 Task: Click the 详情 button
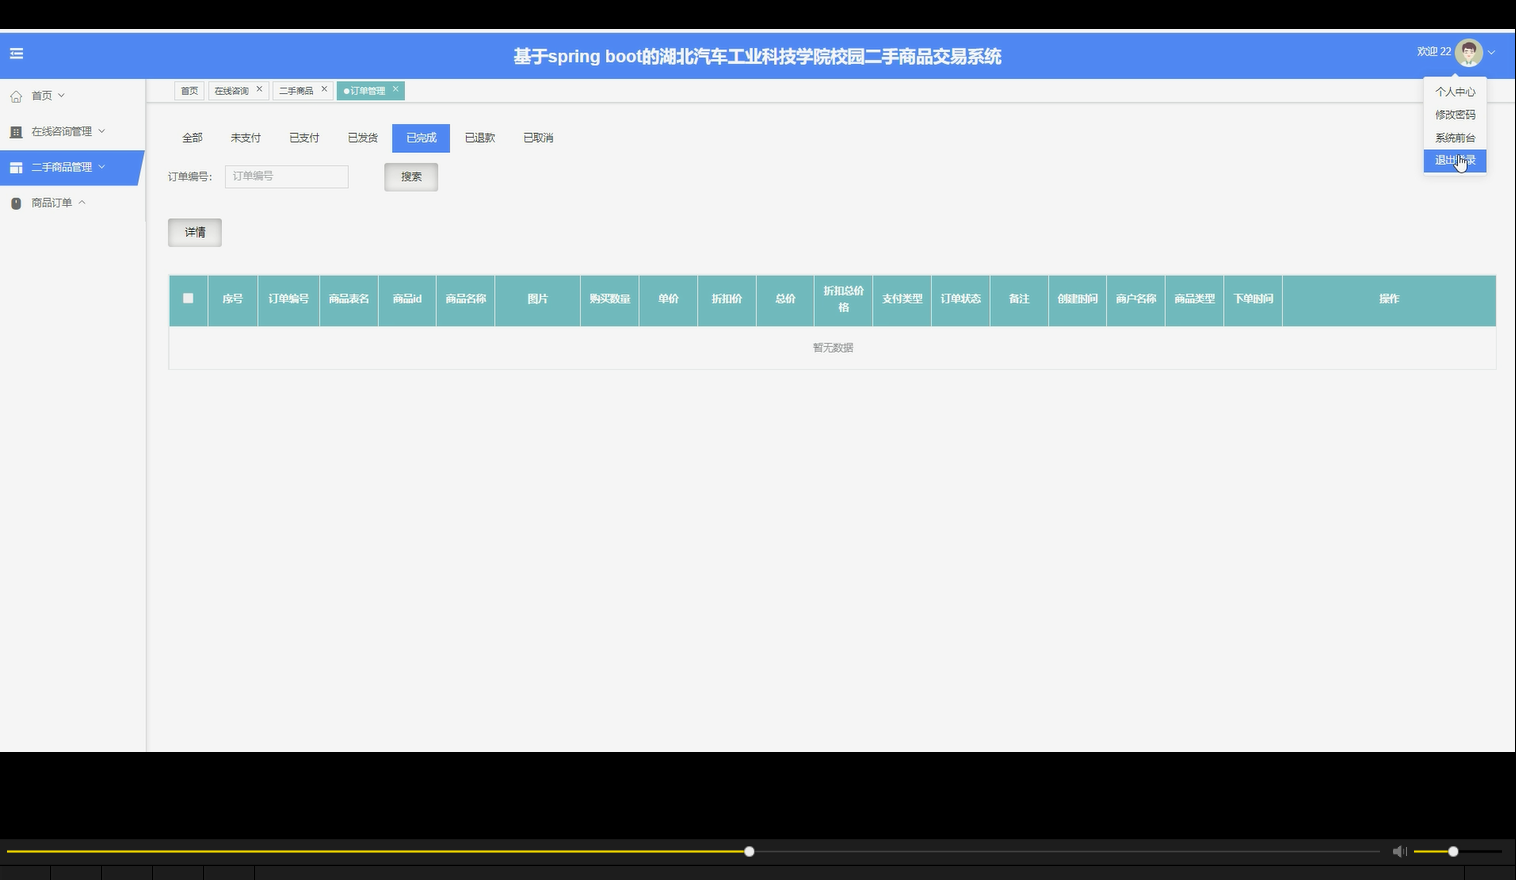[195, 233]
